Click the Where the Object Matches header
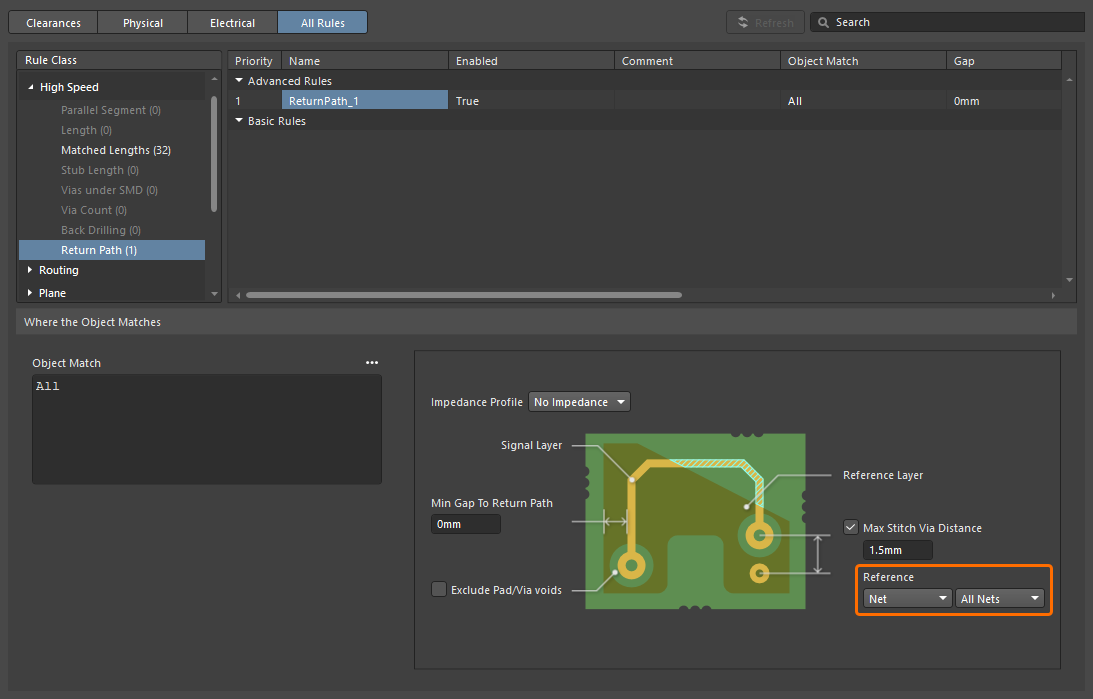 pos(546,322)
